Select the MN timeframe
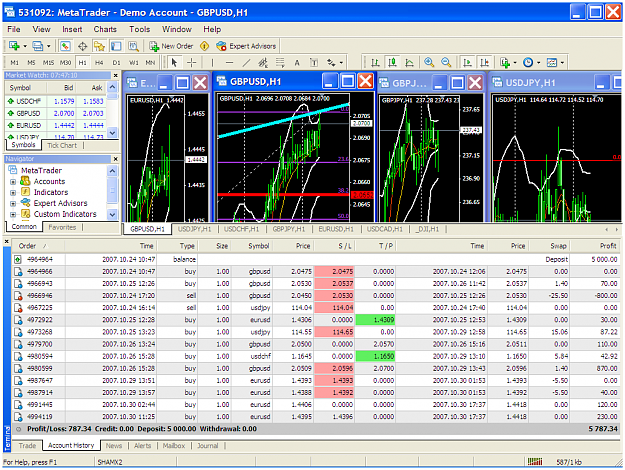This screenshot has width=625, height=470. [x=150, y=63]
